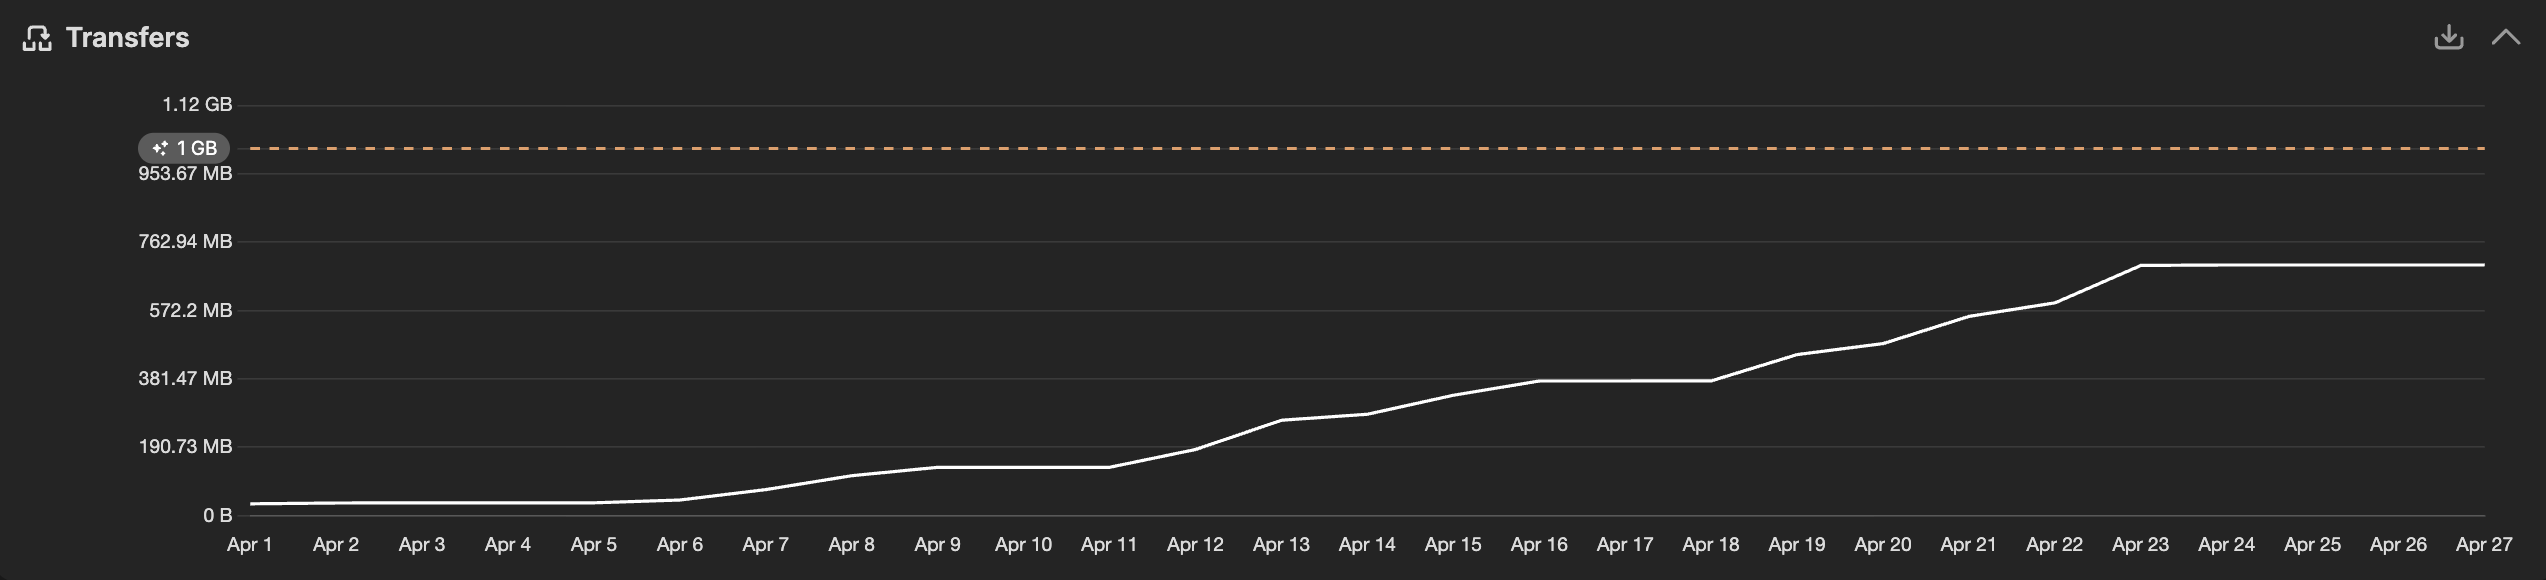Click the 0 B y-axis label
This screenshot has height=580, width=2546.
[x=217, y=515]
